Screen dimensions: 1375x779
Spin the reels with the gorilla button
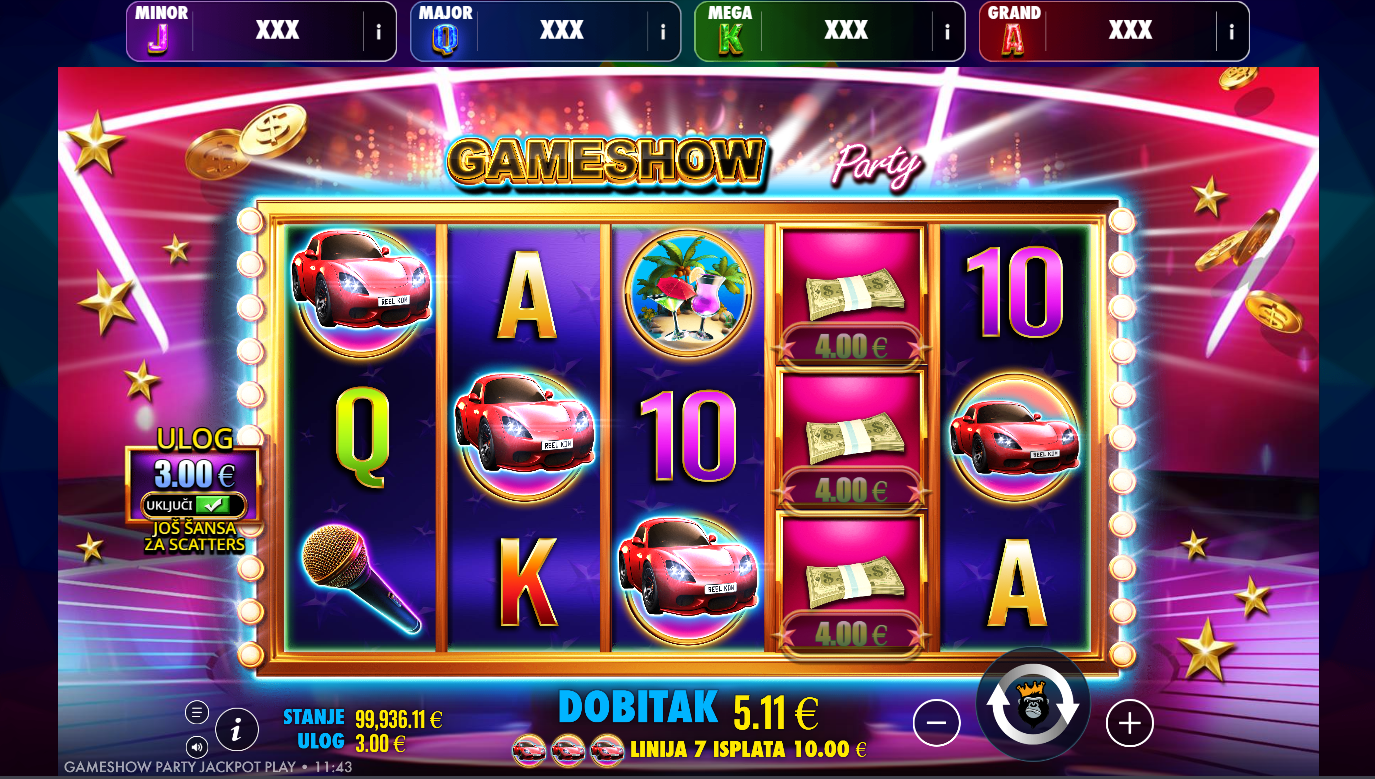pyautogui.click(x=1033, y=704)
